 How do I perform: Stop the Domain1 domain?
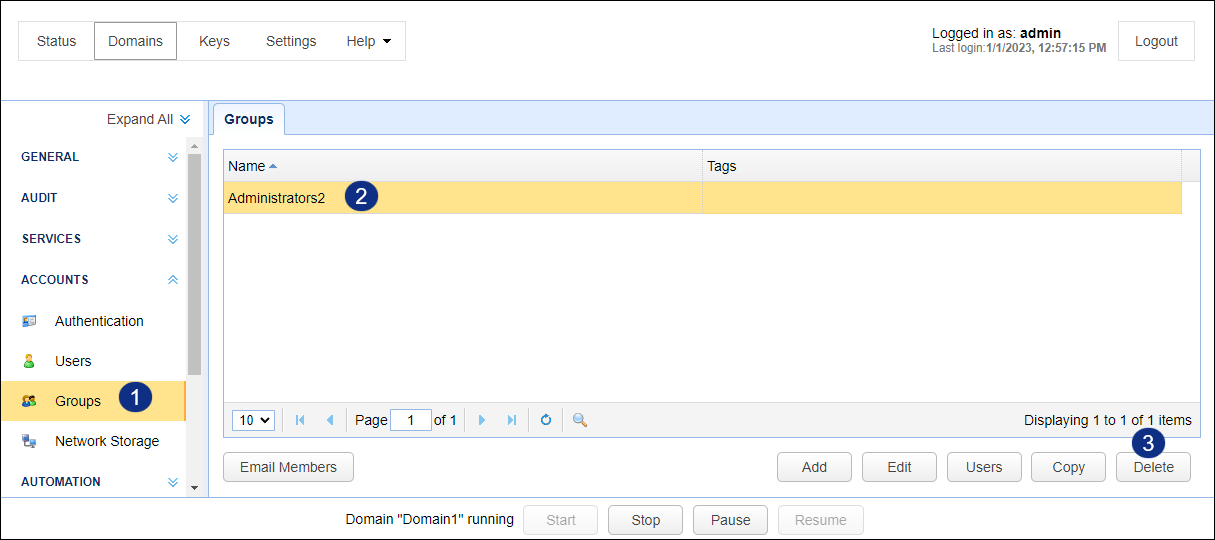(646, 520)
